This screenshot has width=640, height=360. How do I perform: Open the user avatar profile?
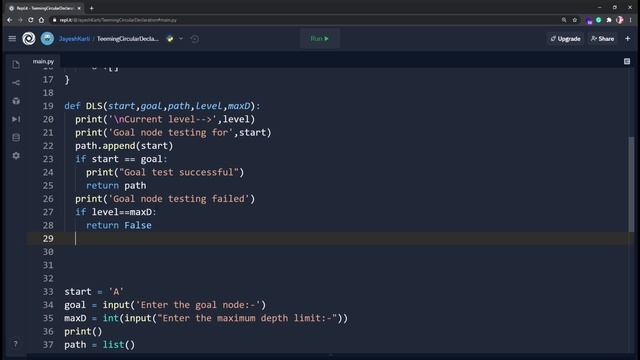[47, 39]
